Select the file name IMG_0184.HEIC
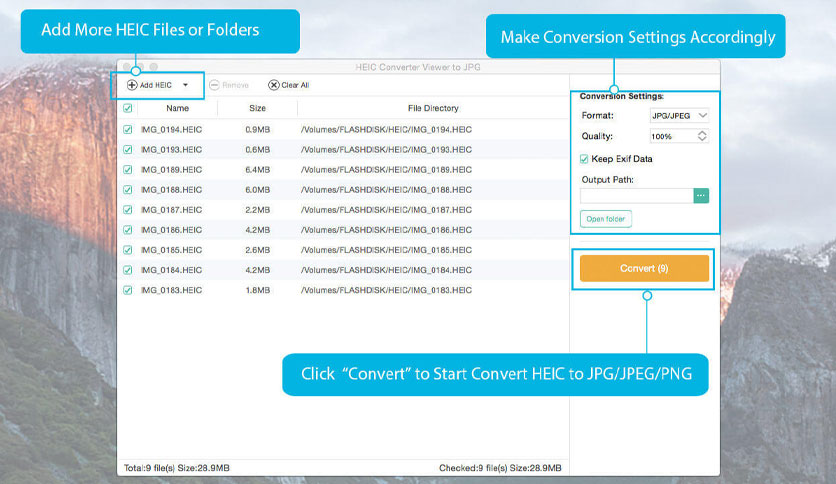836x484 pixels. pyautogui.click(x=171, y=270)
